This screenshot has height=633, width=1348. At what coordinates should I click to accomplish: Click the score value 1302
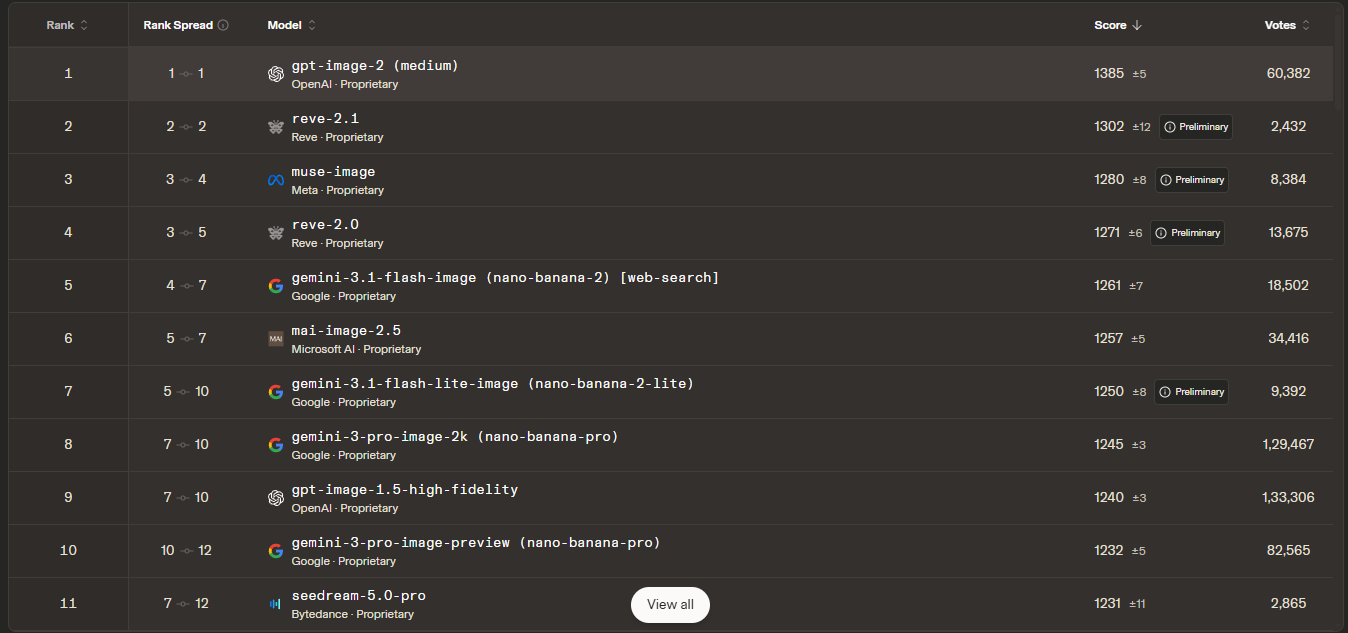[x=1109, y=127]
